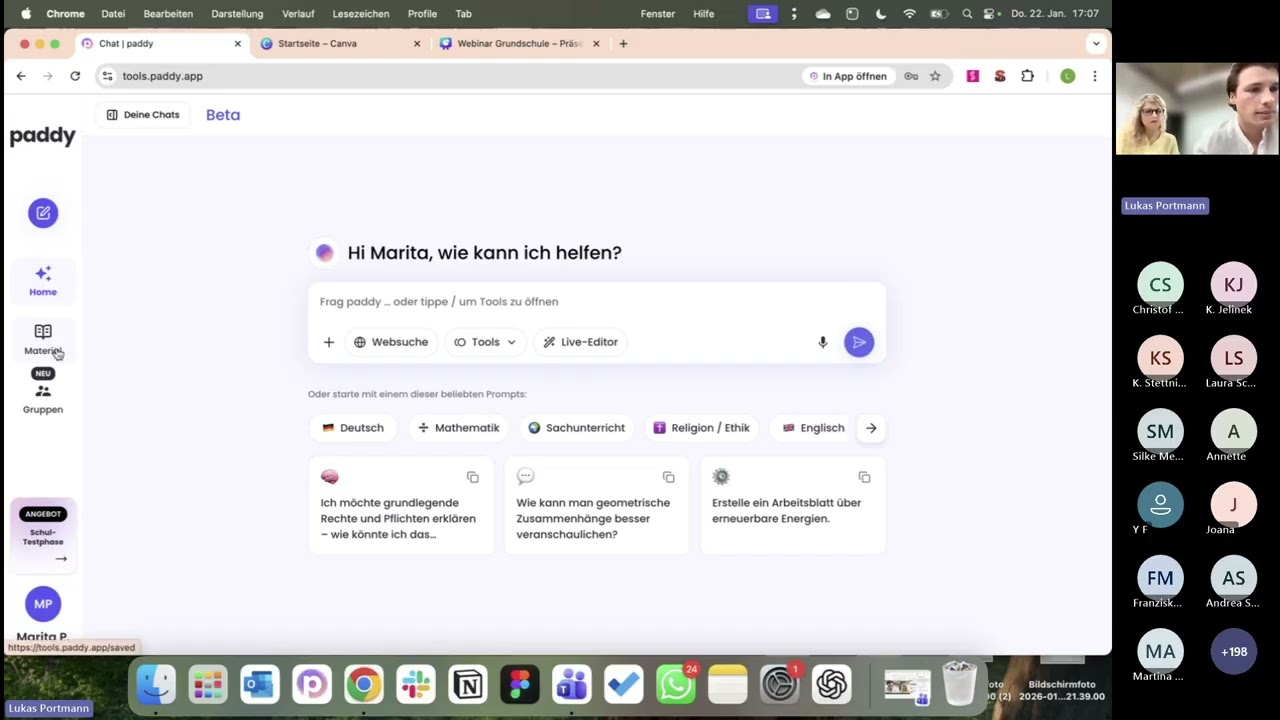Image resolution: width=1280 pixels, height=720 pixels.
Task: Reload the current page
Action: [x=75, y=76]
